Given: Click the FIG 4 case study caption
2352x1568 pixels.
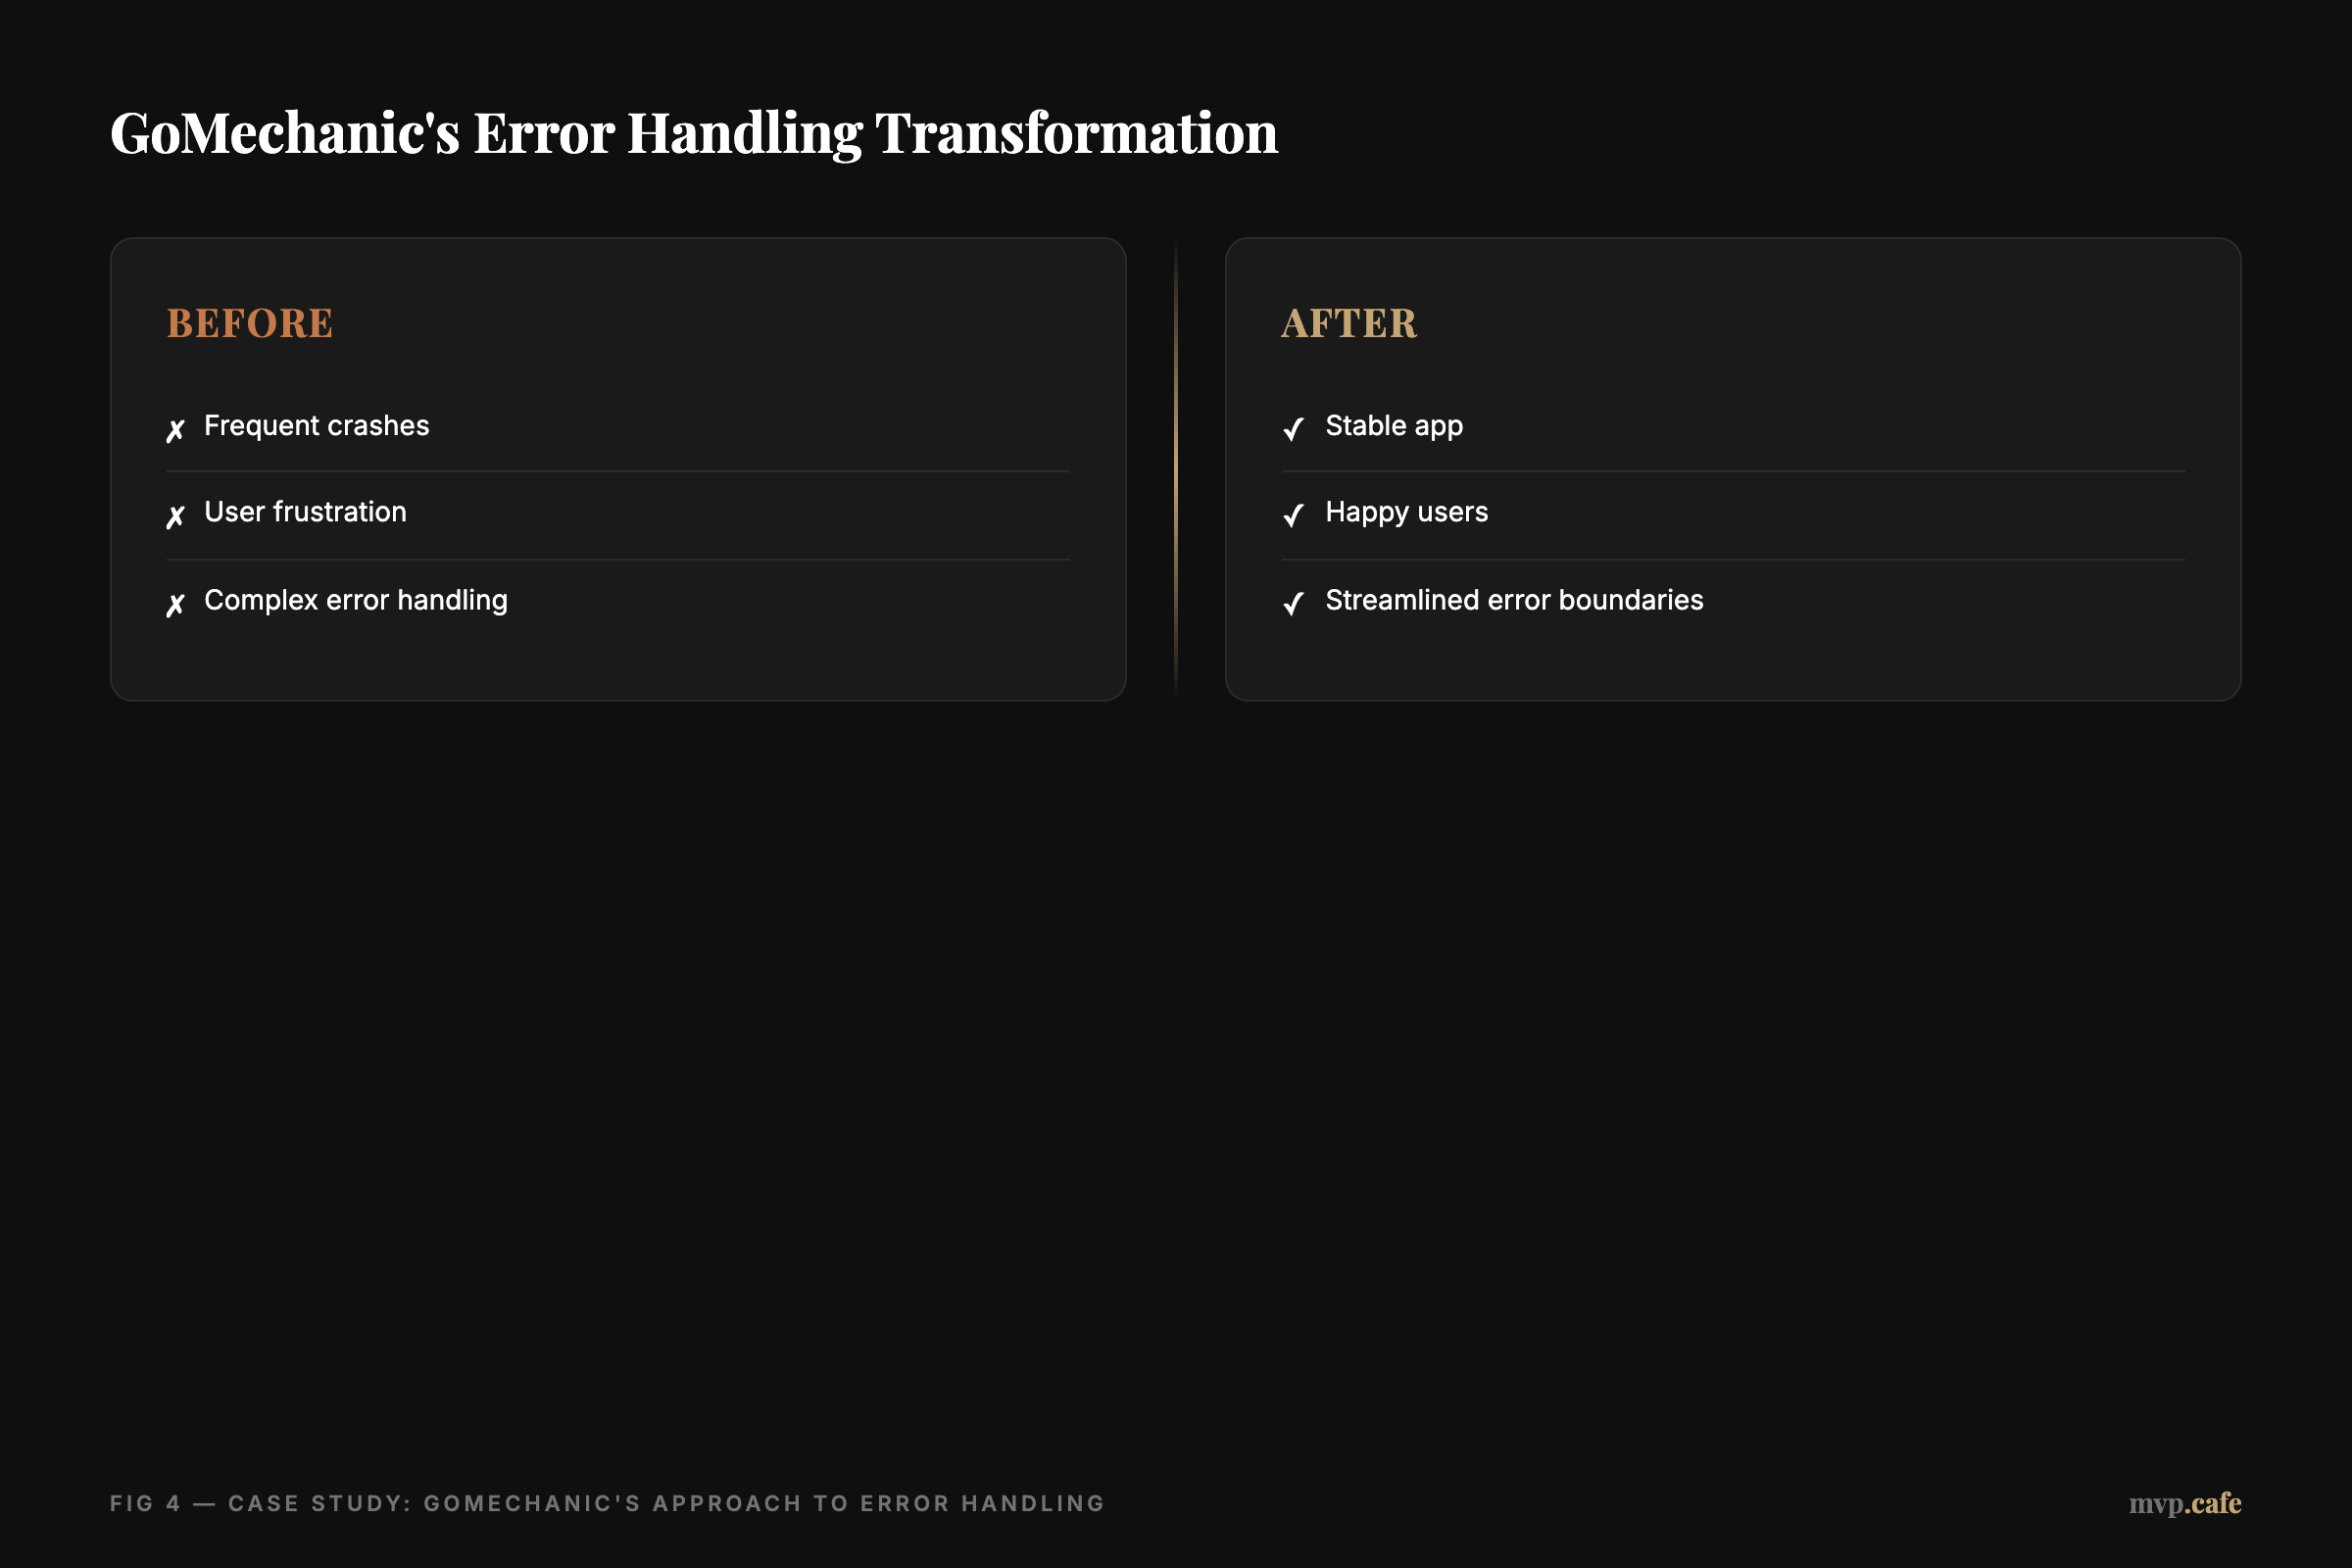Looking at the screenshot, I should [607, 1503].
